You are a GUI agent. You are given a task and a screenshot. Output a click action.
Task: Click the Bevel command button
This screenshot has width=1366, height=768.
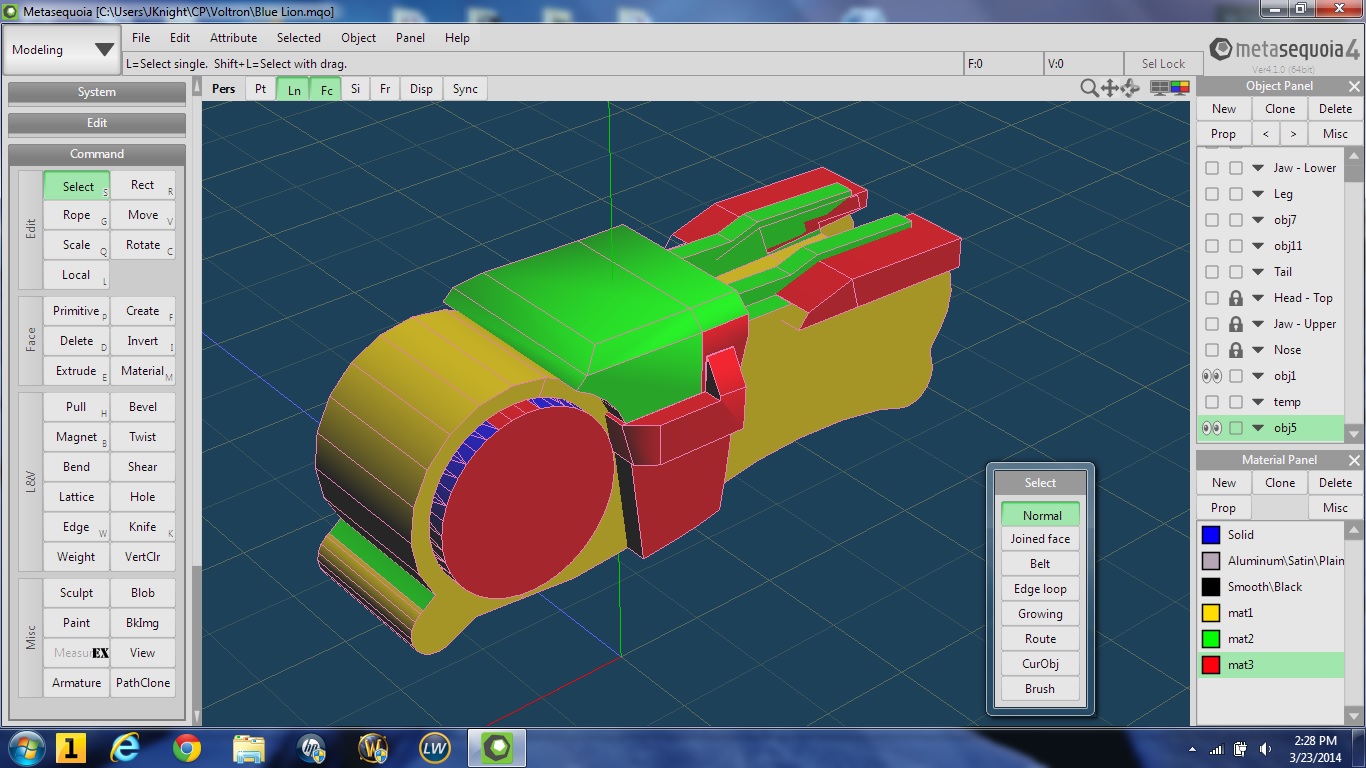click(x=143, y=407)
